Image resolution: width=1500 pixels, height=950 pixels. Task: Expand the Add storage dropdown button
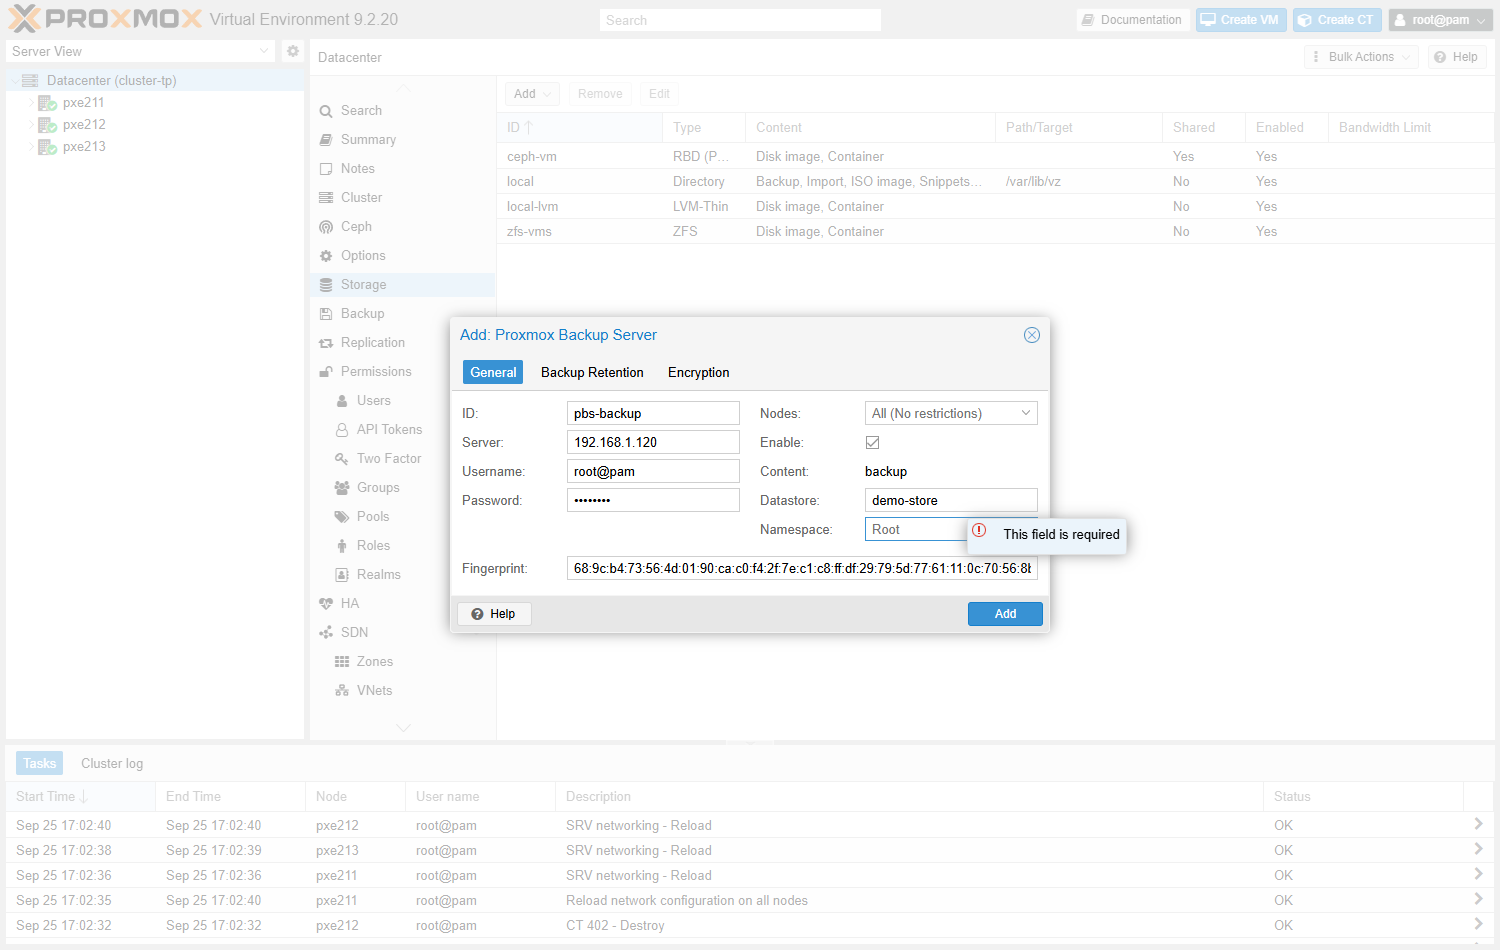click(x=532, y=94)
